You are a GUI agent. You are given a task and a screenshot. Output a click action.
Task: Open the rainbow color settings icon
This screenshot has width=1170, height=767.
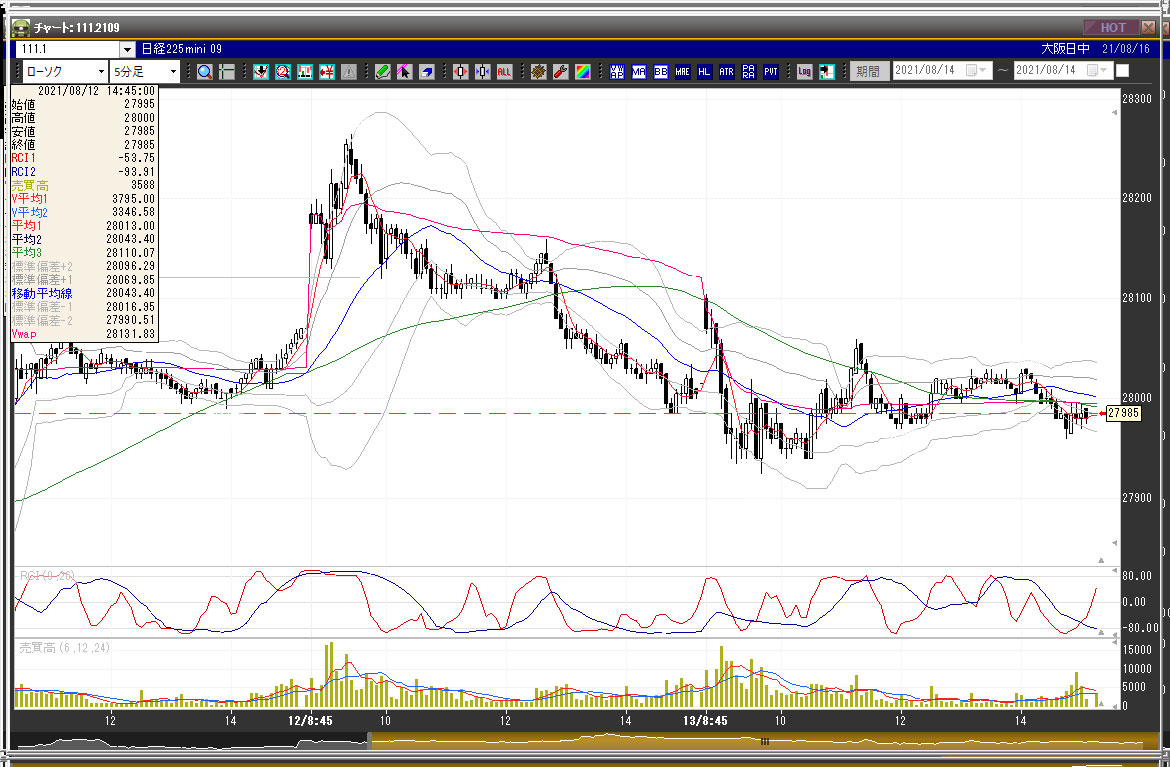point(582,71)
